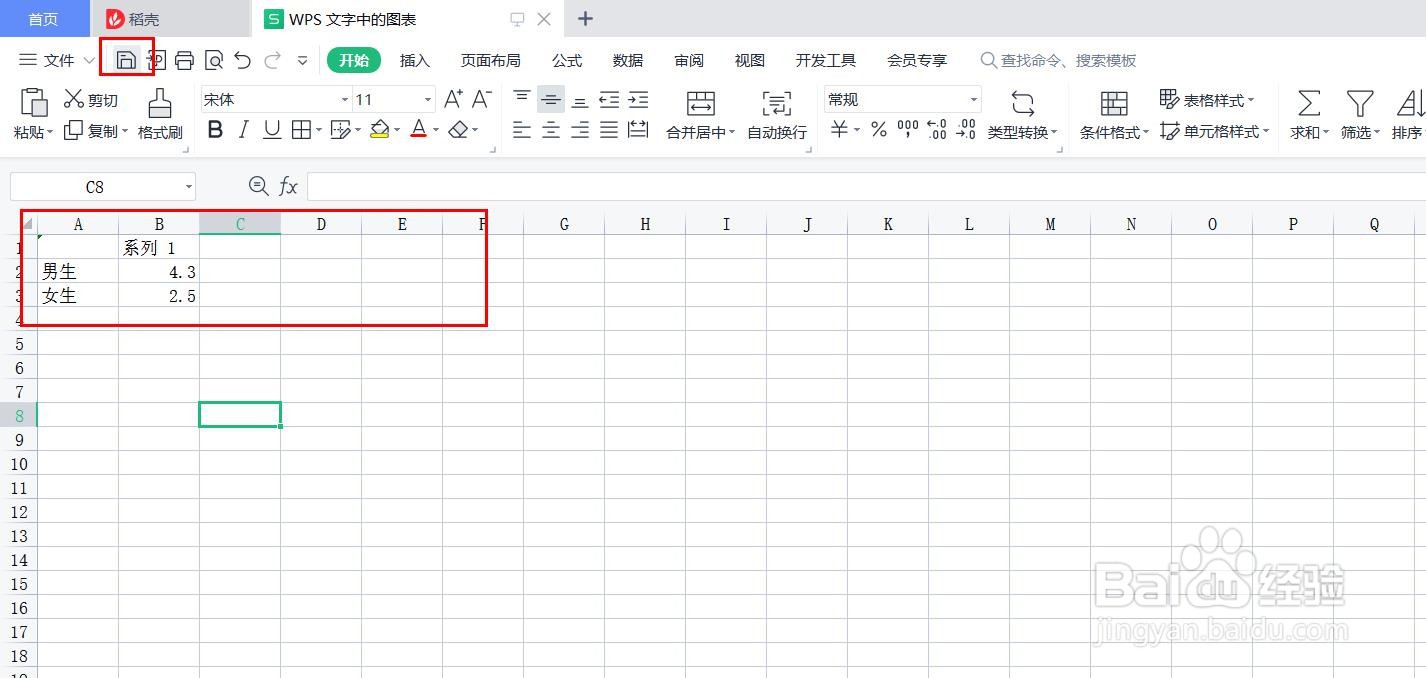This screenshot has height=678, width=1426.
Task: Switch to 稻壳 tab
Action: (x=170, y=19)
